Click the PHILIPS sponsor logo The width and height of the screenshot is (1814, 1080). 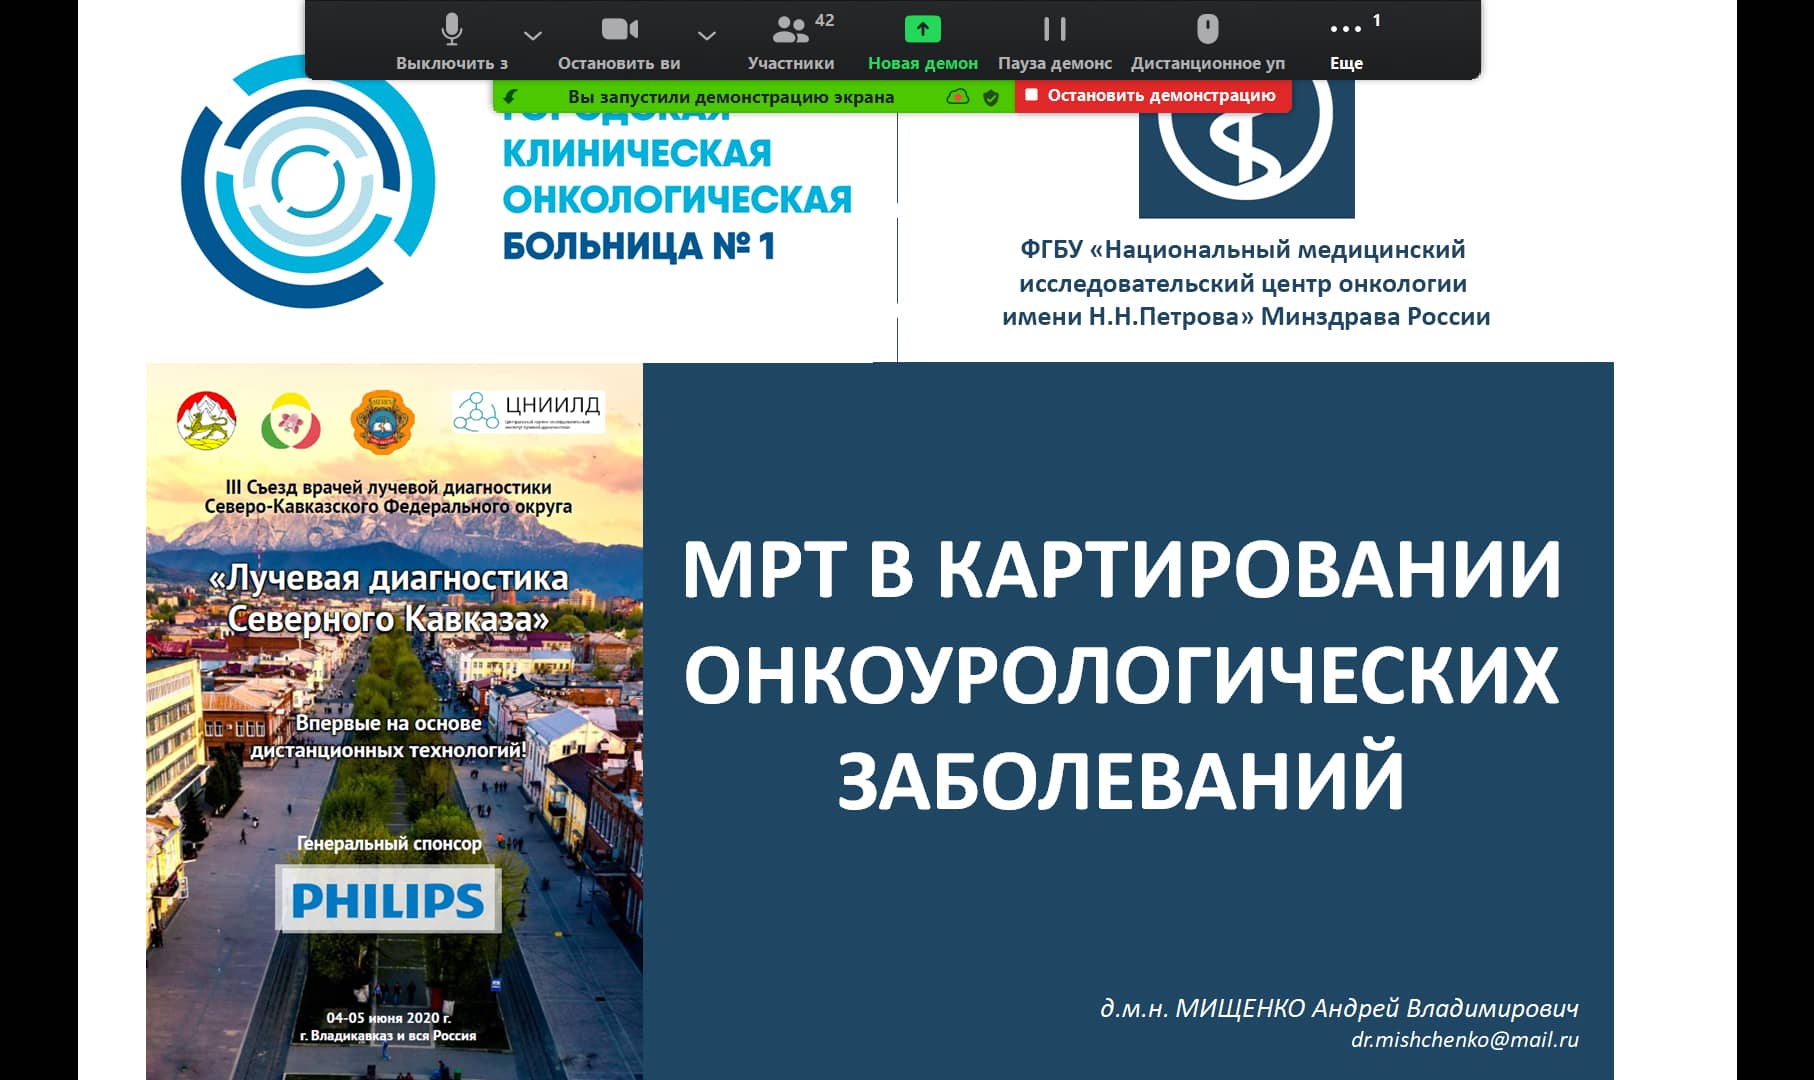pyautogui.click(x=388, y=900)
